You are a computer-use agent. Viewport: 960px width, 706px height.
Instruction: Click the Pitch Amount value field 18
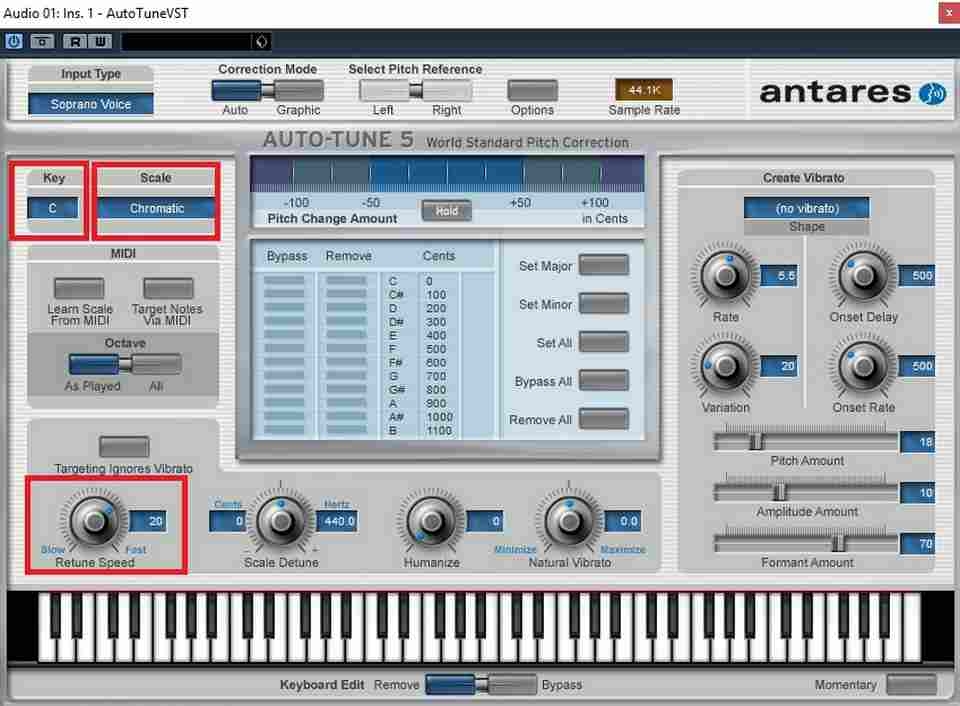point(918,441)
